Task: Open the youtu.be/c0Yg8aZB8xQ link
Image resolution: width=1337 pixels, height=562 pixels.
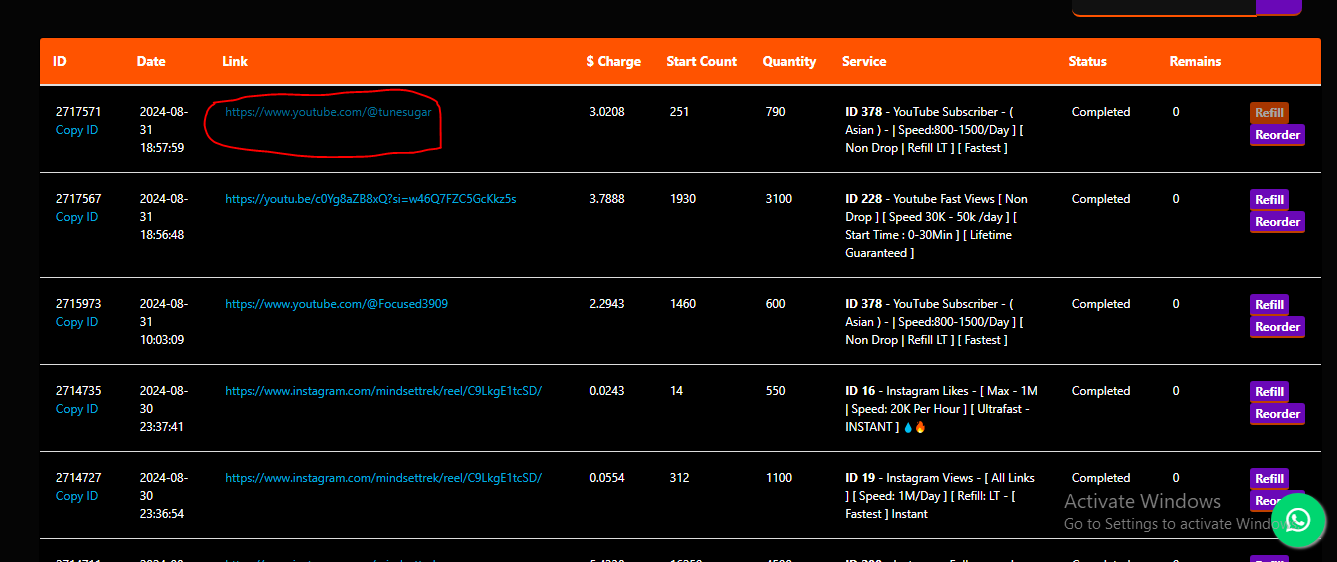Action: pyautogui.click(x=371, y=199)
